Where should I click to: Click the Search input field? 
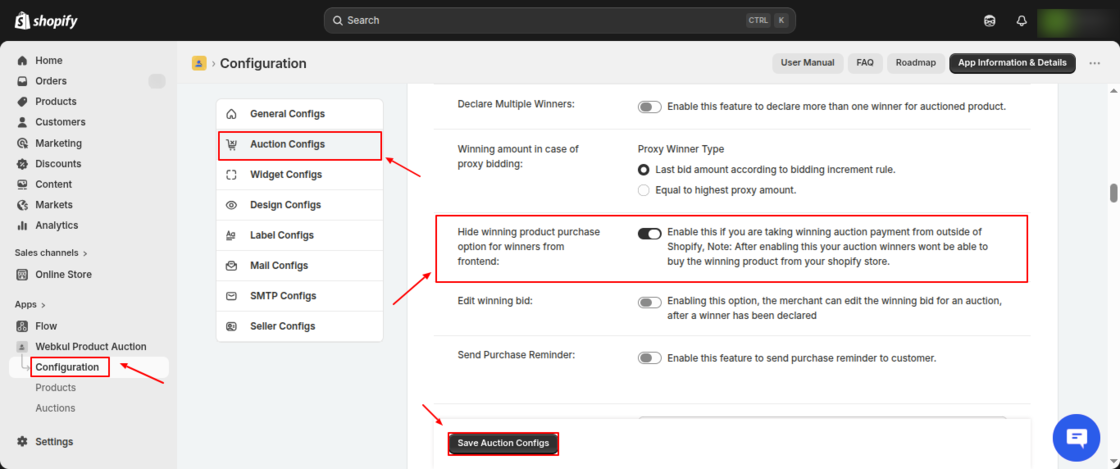pyautogui.click(x=560, y=21)
